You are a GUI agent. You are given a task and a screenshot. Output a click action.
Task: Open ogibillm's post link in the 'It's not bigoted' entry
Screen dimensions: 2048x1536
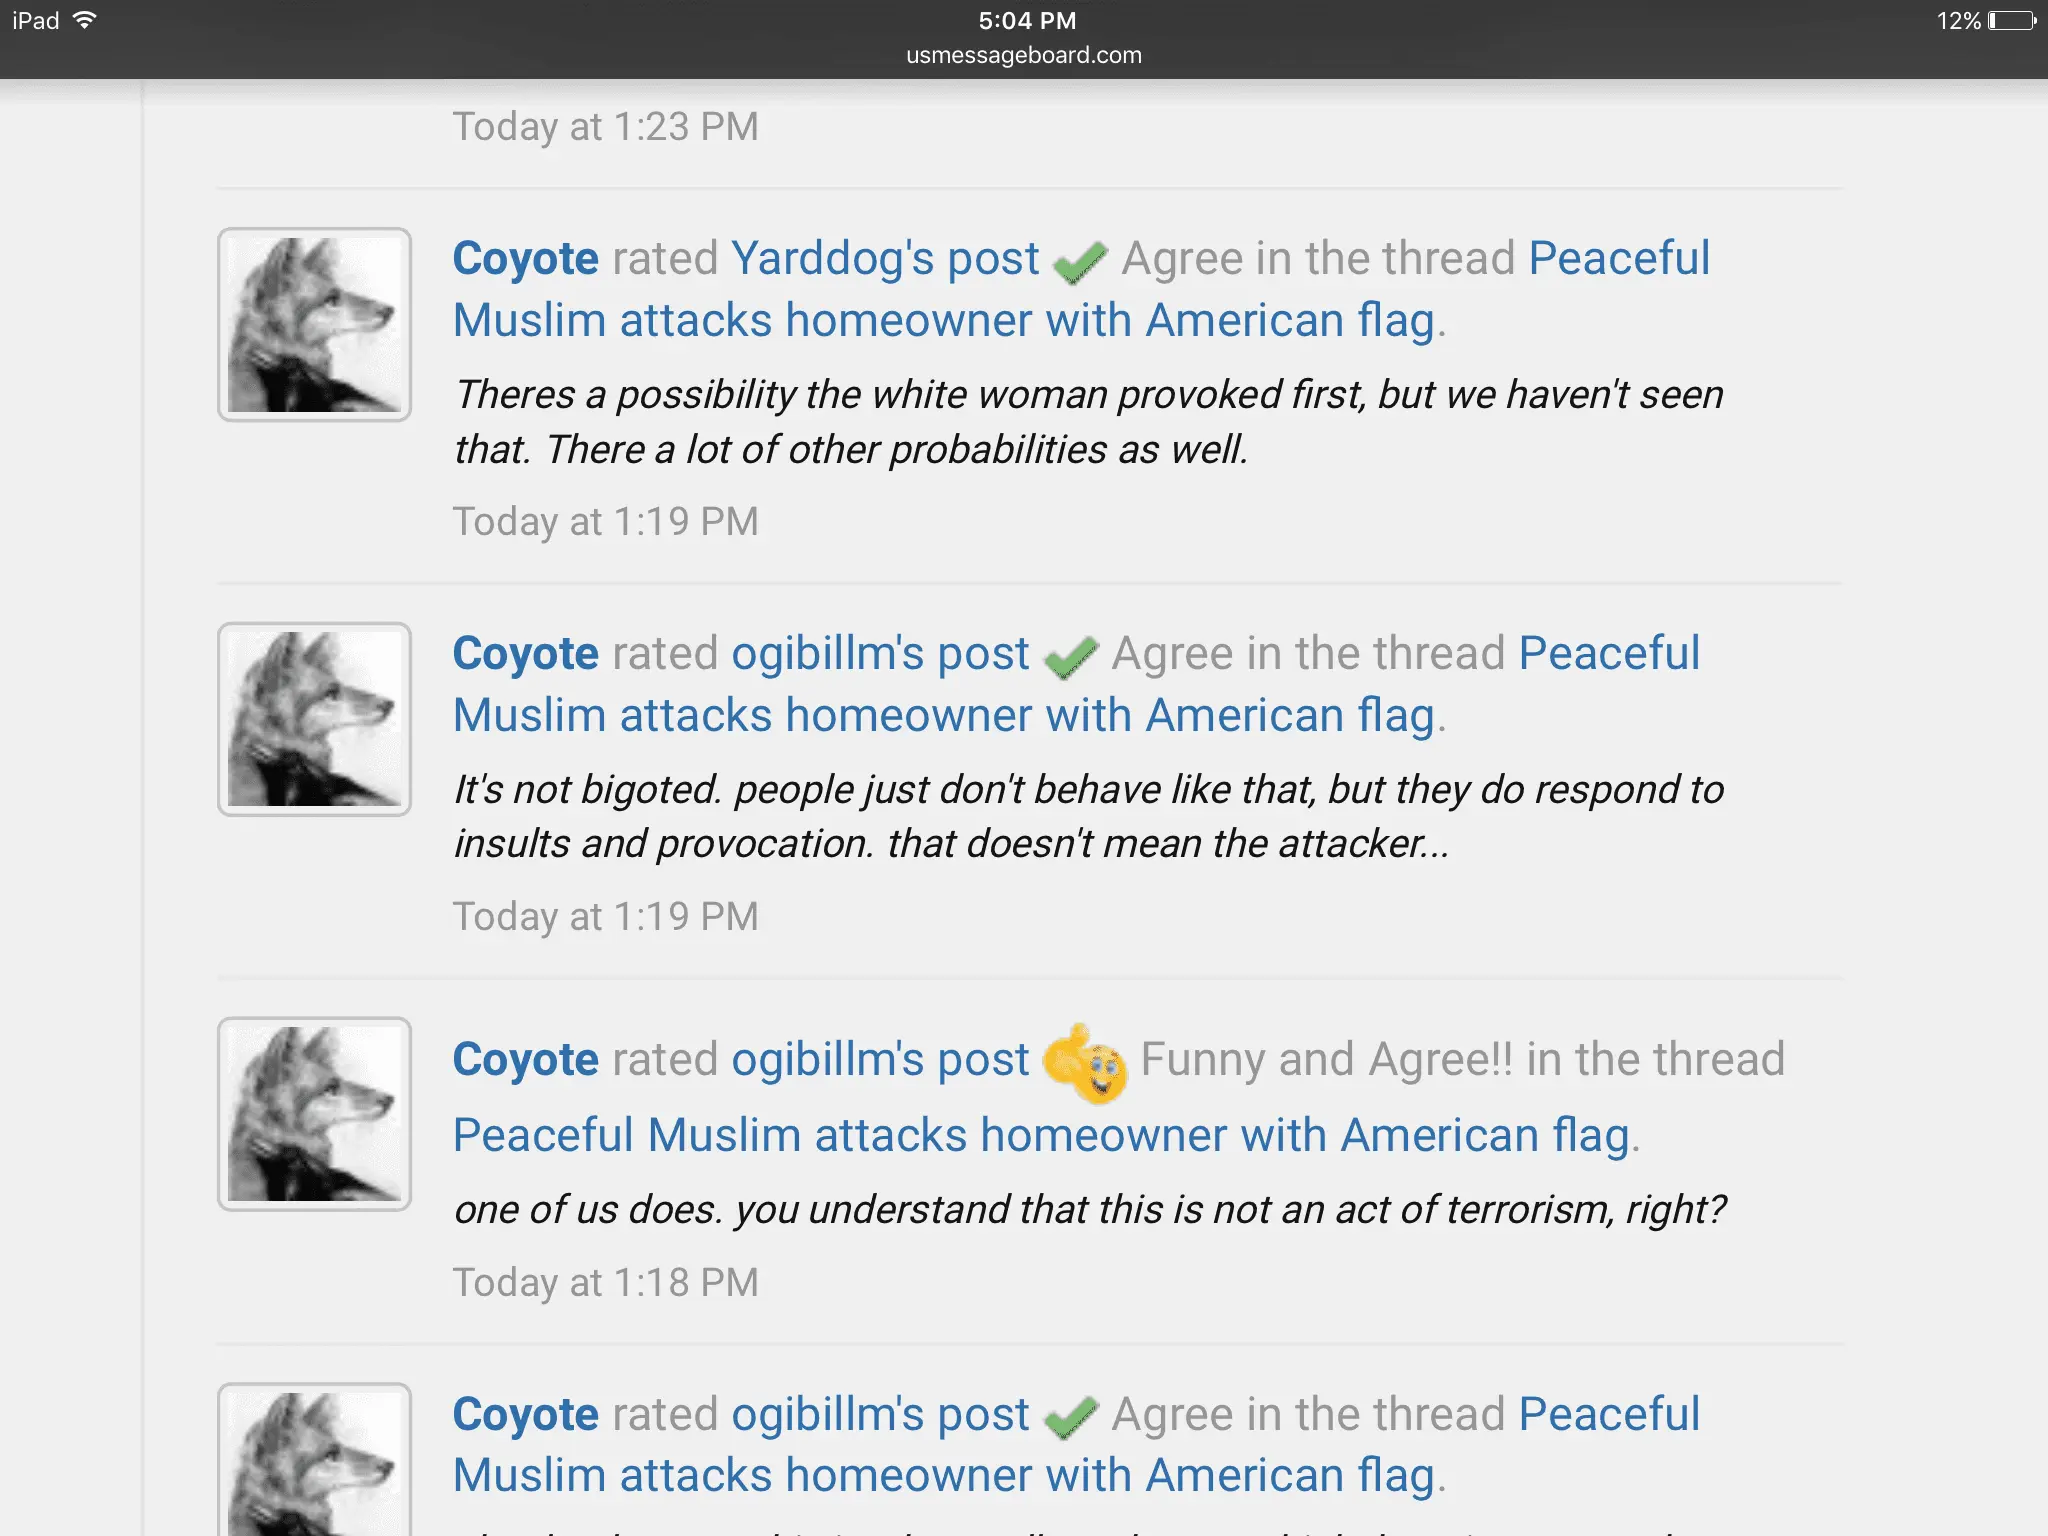[880, 654]
